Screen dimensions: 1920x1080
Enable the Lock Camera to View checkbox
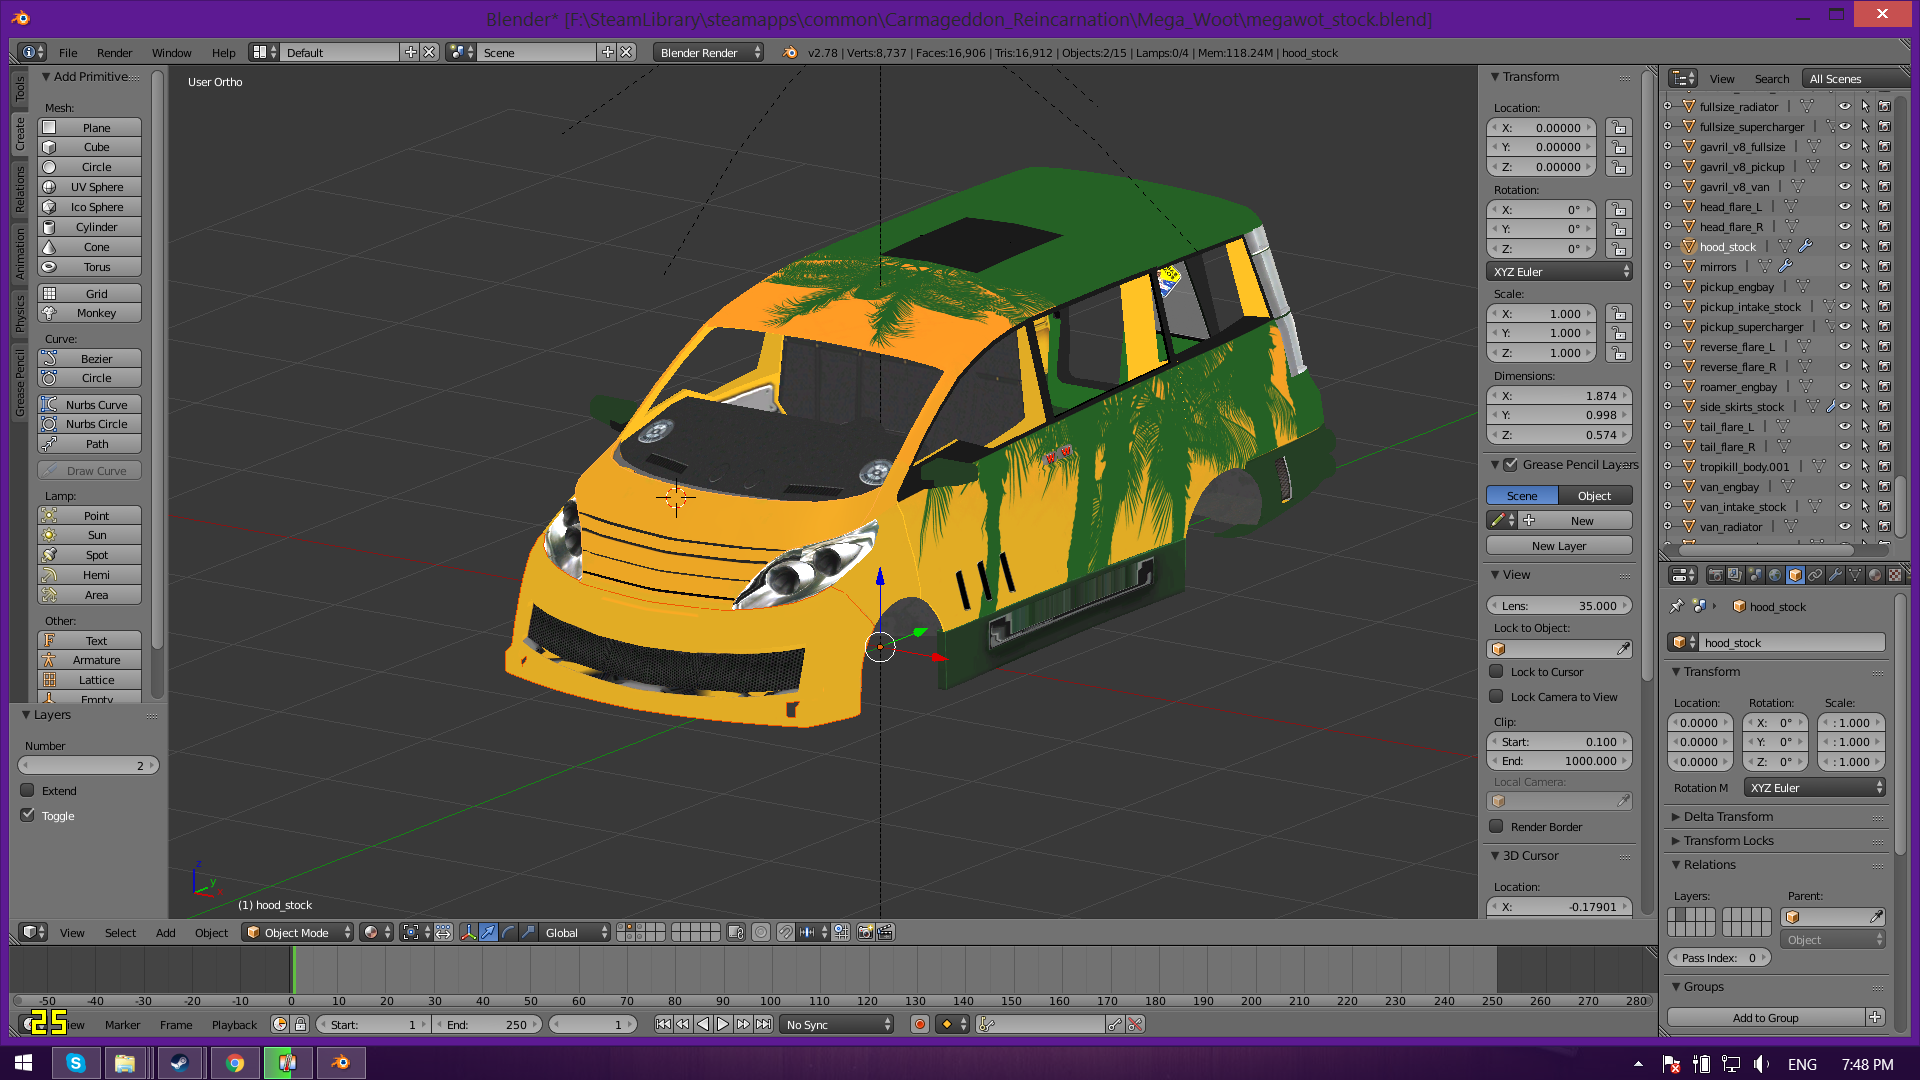(1496, 696)
